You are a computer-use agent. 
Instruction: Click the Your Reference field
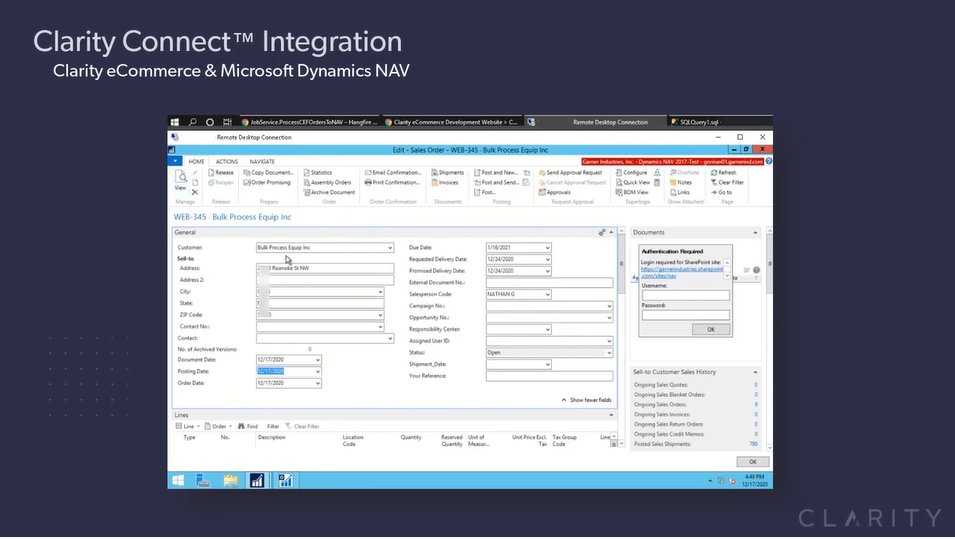(x=549, y=376)
